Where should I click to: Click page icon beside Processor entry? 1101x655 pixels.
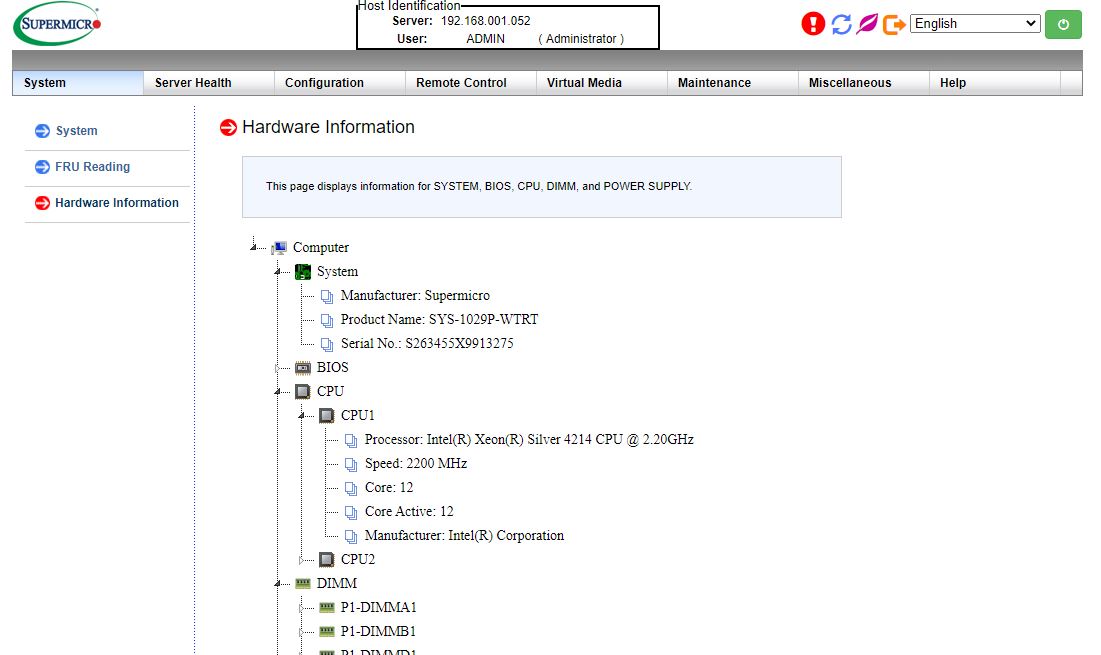click(x=350, y=440)
